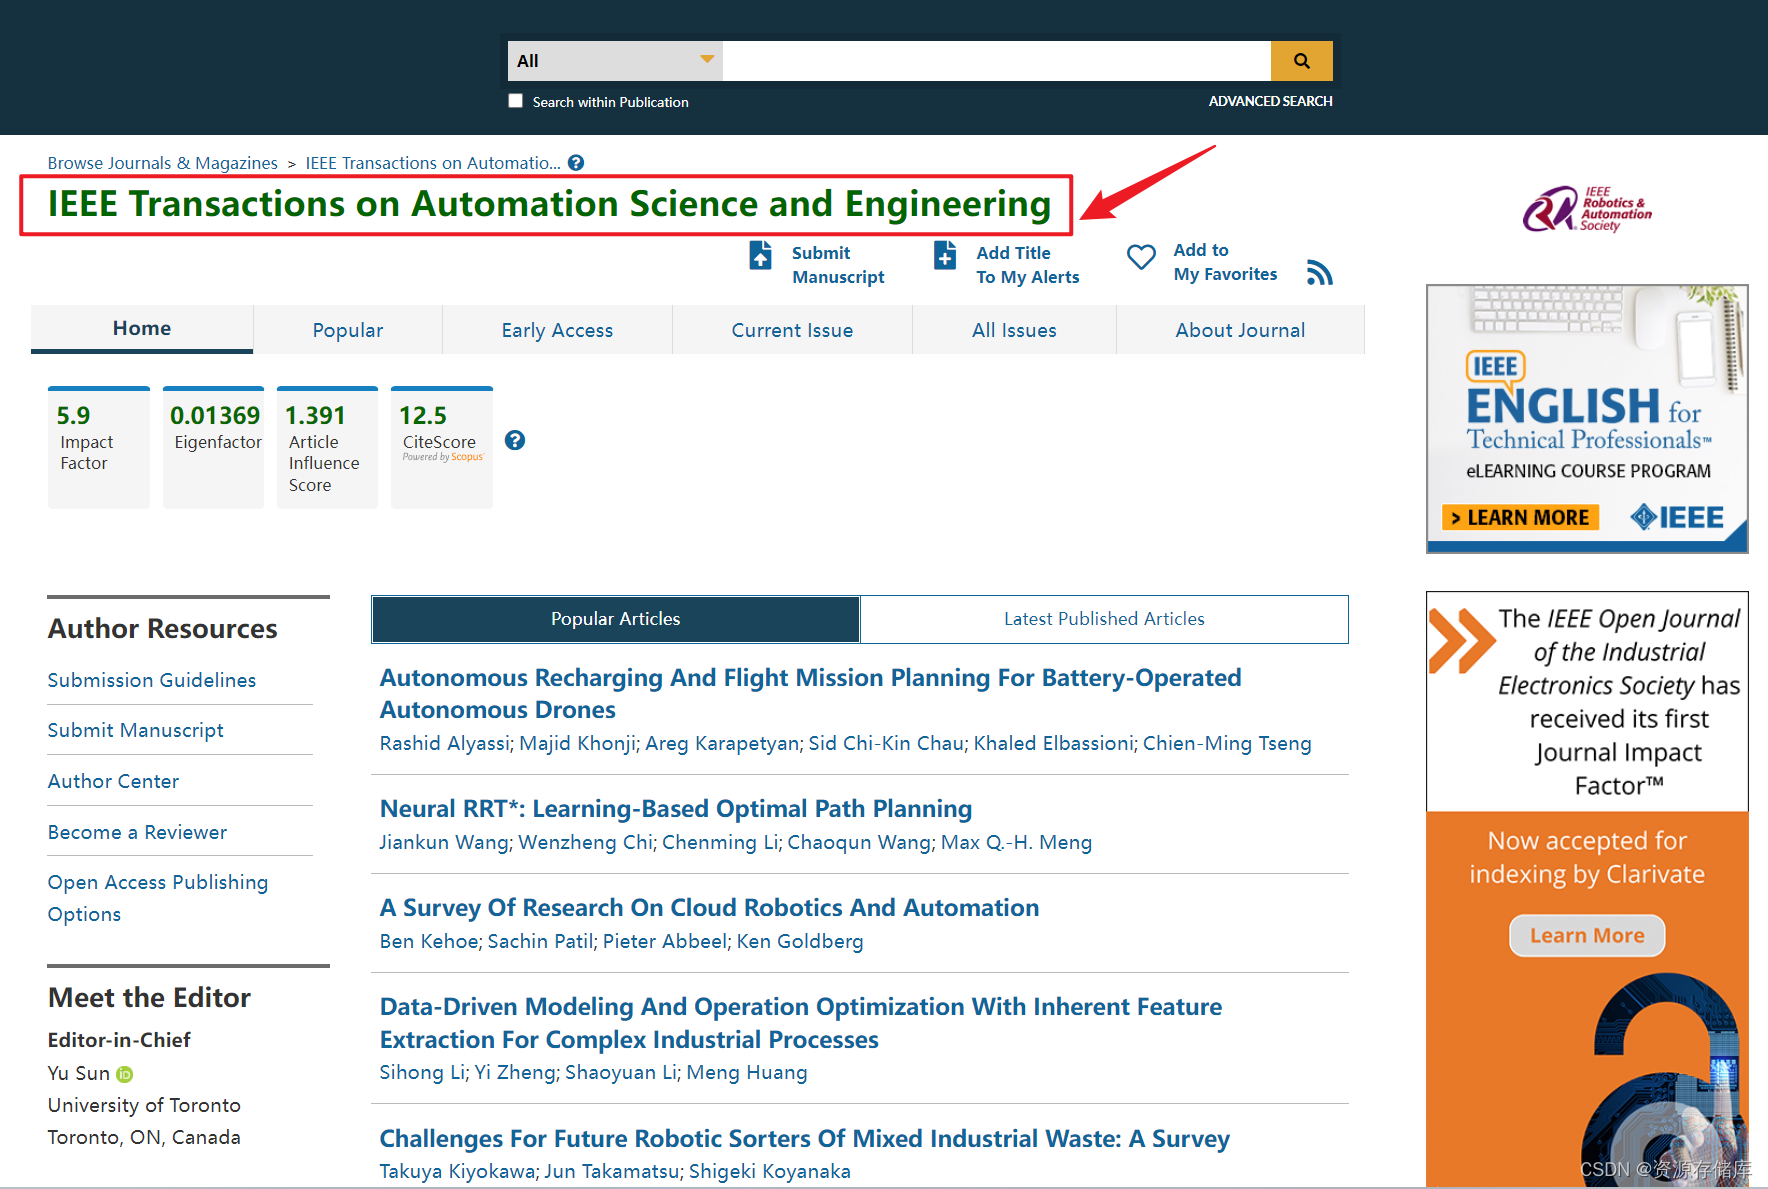The width and height of the screenshot is (1768, 1189).
Task: Switch to Latest Published Articles tab
Action: point(1104,619)
